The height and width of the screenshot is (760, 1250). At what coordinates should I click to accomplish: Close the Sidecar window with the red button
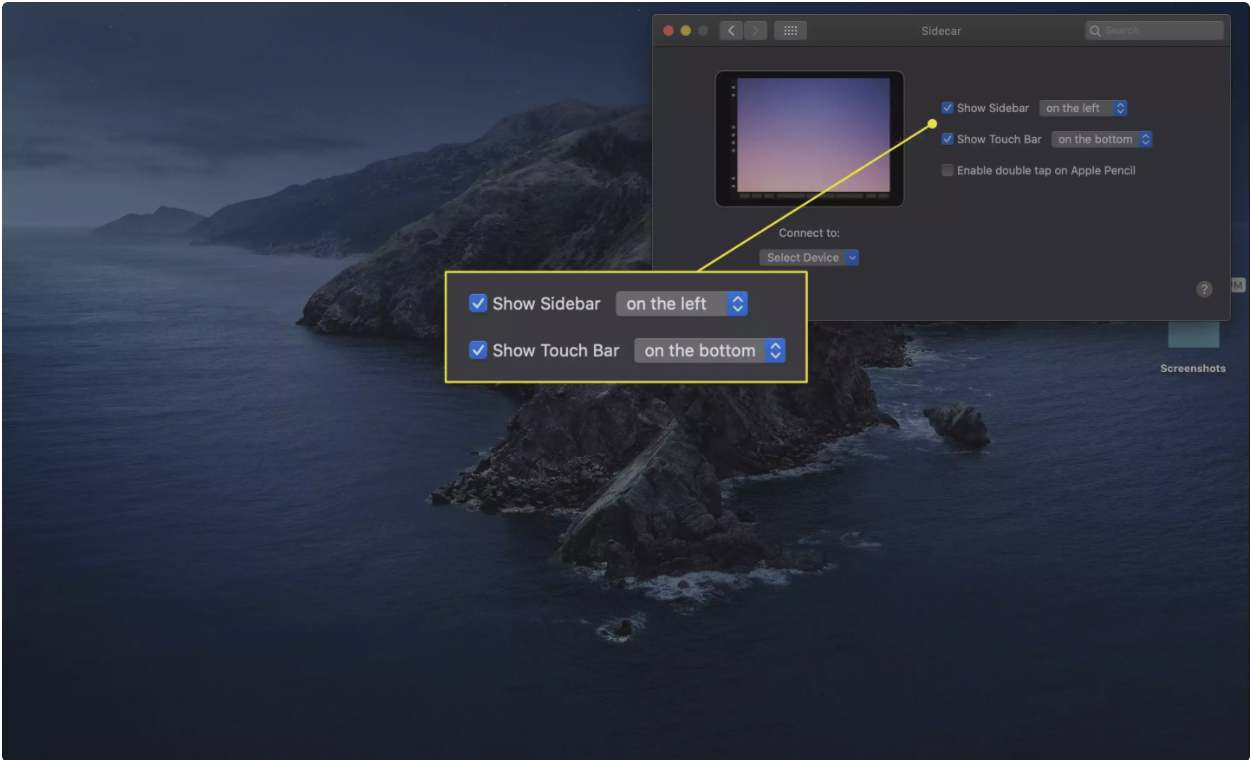668,31
